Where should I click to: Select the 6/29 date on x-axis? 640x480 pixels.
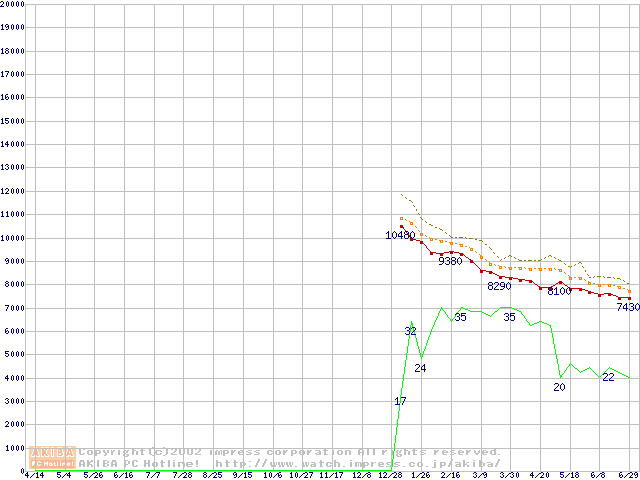[628, 475]
